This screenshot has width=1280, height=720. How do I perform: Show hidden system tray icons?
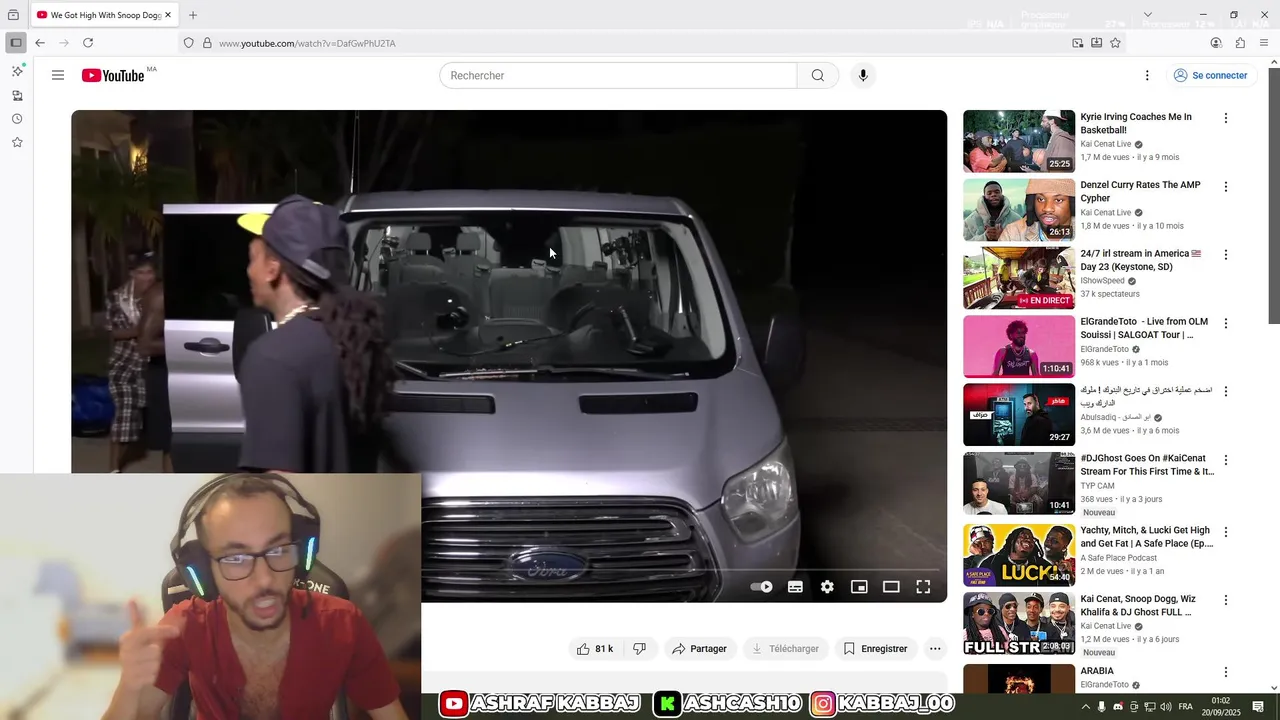click(x=1086, y=707)
